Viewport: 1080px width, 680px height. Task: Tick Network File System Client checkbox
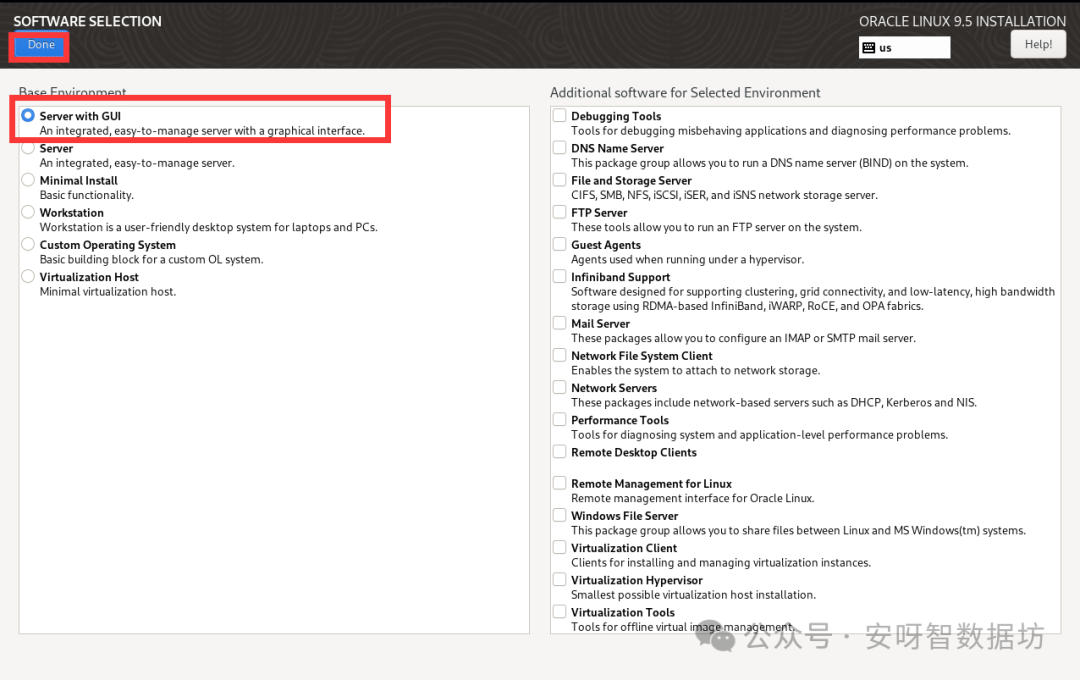pos(559,356)
